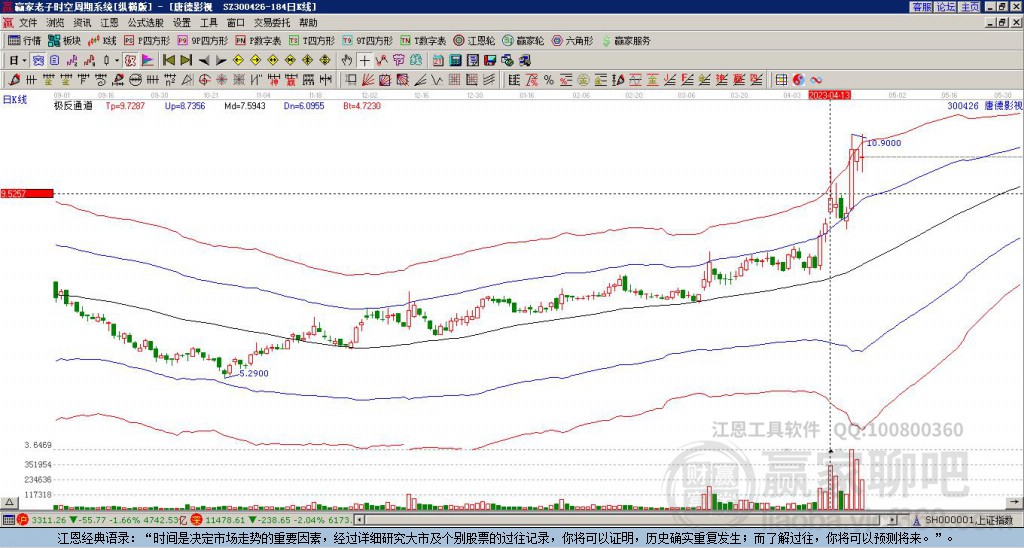Screen dimensions: 1024x548
Task: Click the 极反通道 indicator label
Action: click(x=73, y=105)
